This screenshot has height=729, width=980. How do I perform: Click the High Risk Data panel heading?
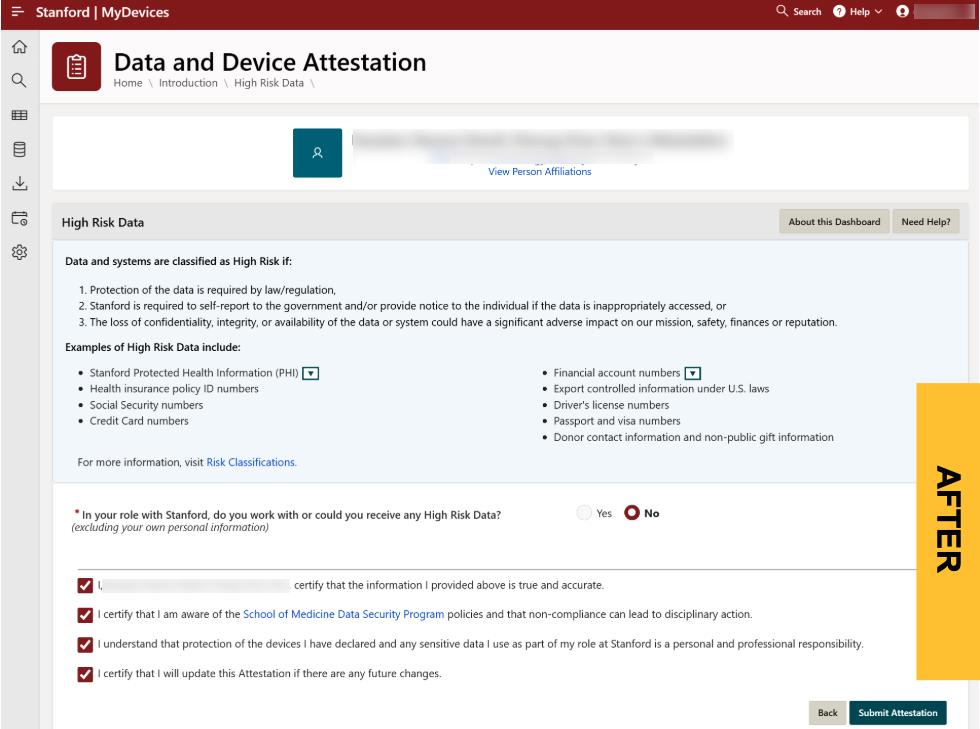102,223
